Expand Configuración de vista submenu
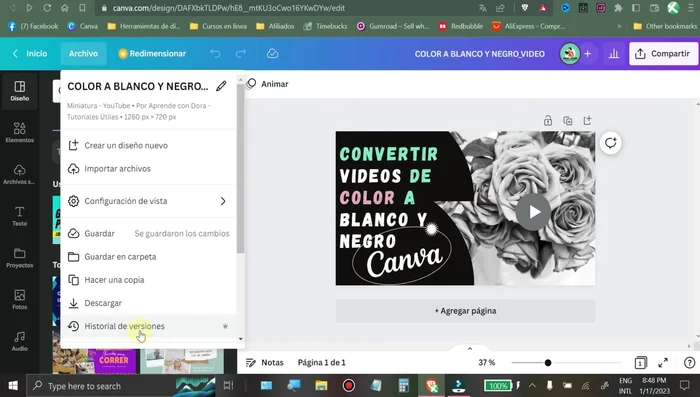Viewport: 700px width, 397px height. click(148, 201)
